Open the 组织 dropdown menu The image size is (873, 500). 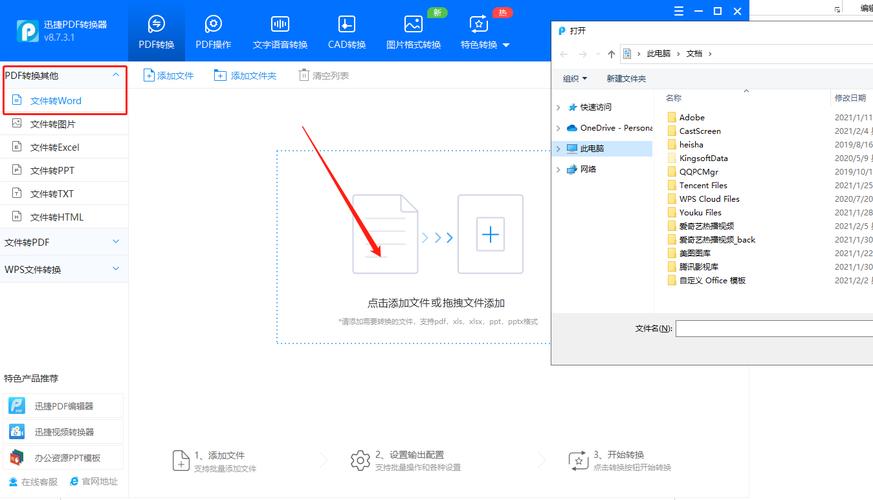[575, 79]
